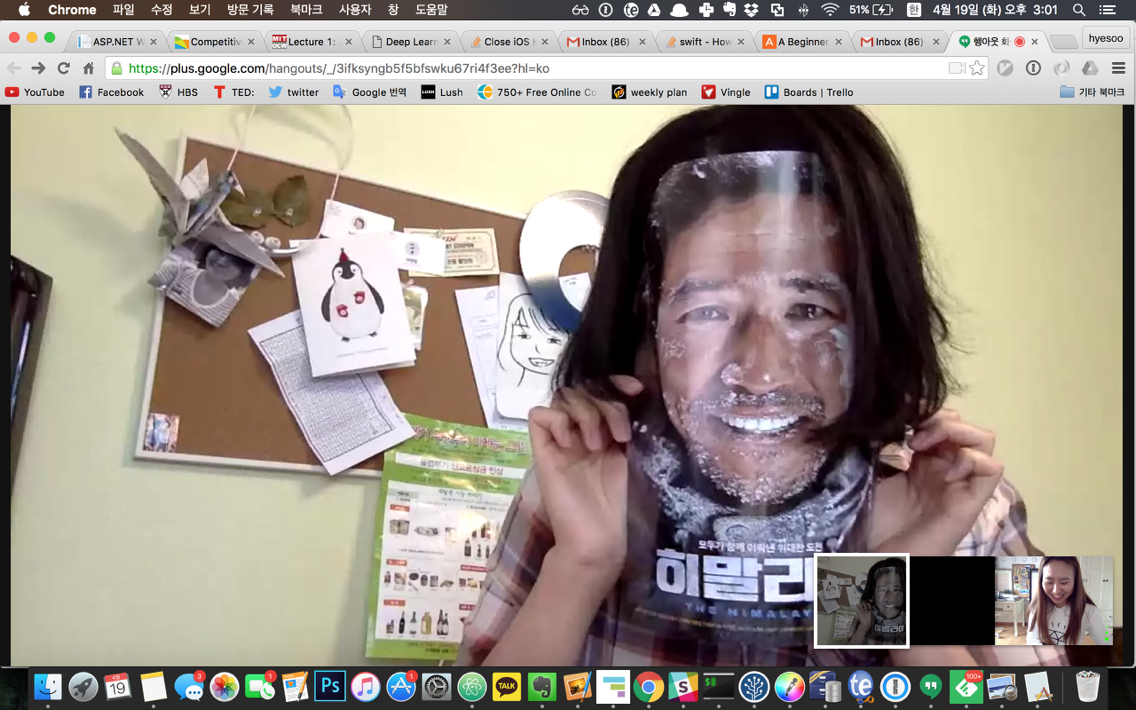The height and width of the screenshot is (710, 1136).
Task: Expand the 기타 북마크 bookmarks folder
Action: click(x=1093, y=92)
